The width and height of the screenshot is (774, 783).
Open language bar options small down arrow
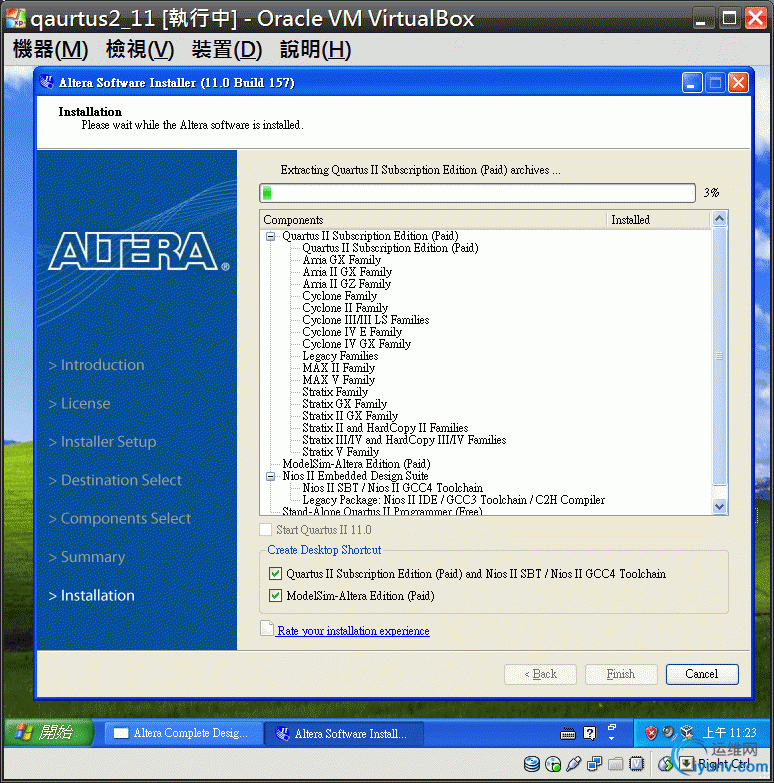(612, 739)
